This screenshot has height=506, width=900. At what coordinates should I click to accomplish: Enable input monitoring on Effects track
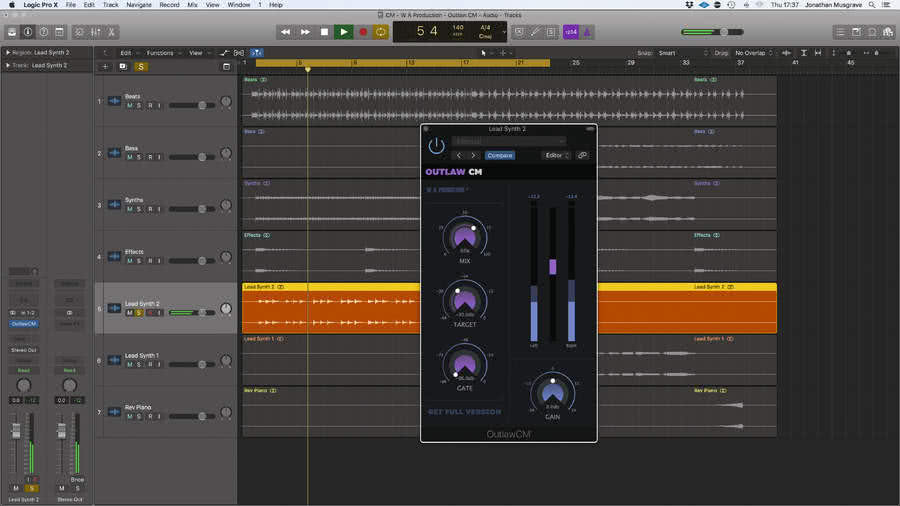pyautogui.click(x=160, y=261)
